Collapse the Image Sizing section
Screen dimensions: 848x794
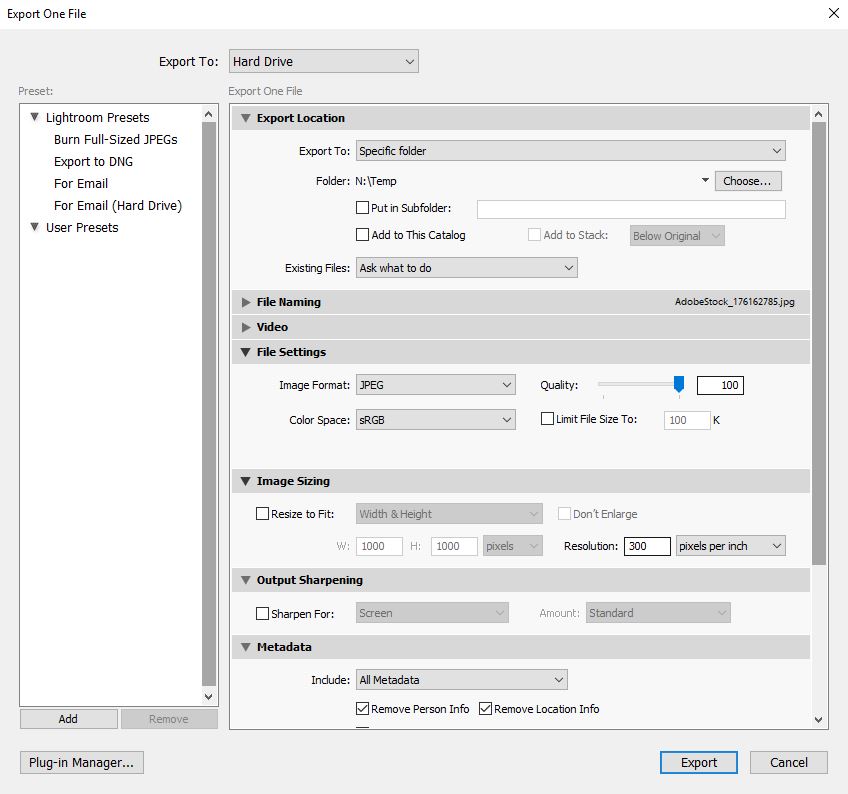246,481
